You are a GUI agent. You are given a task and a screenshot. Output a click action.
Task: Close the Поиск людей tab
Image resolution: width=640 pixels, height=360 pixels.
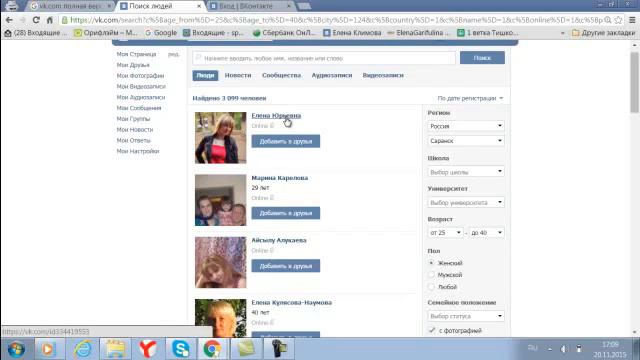pos(199,6)
